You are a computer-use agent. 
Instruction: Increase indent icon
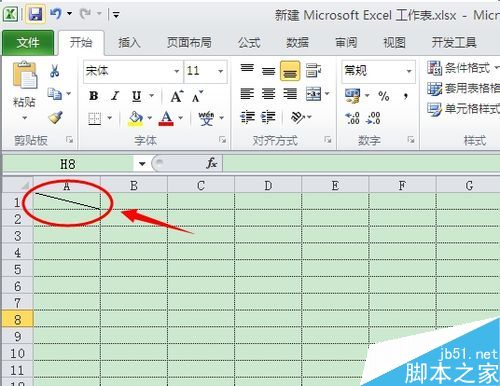(x=268, y=117)
